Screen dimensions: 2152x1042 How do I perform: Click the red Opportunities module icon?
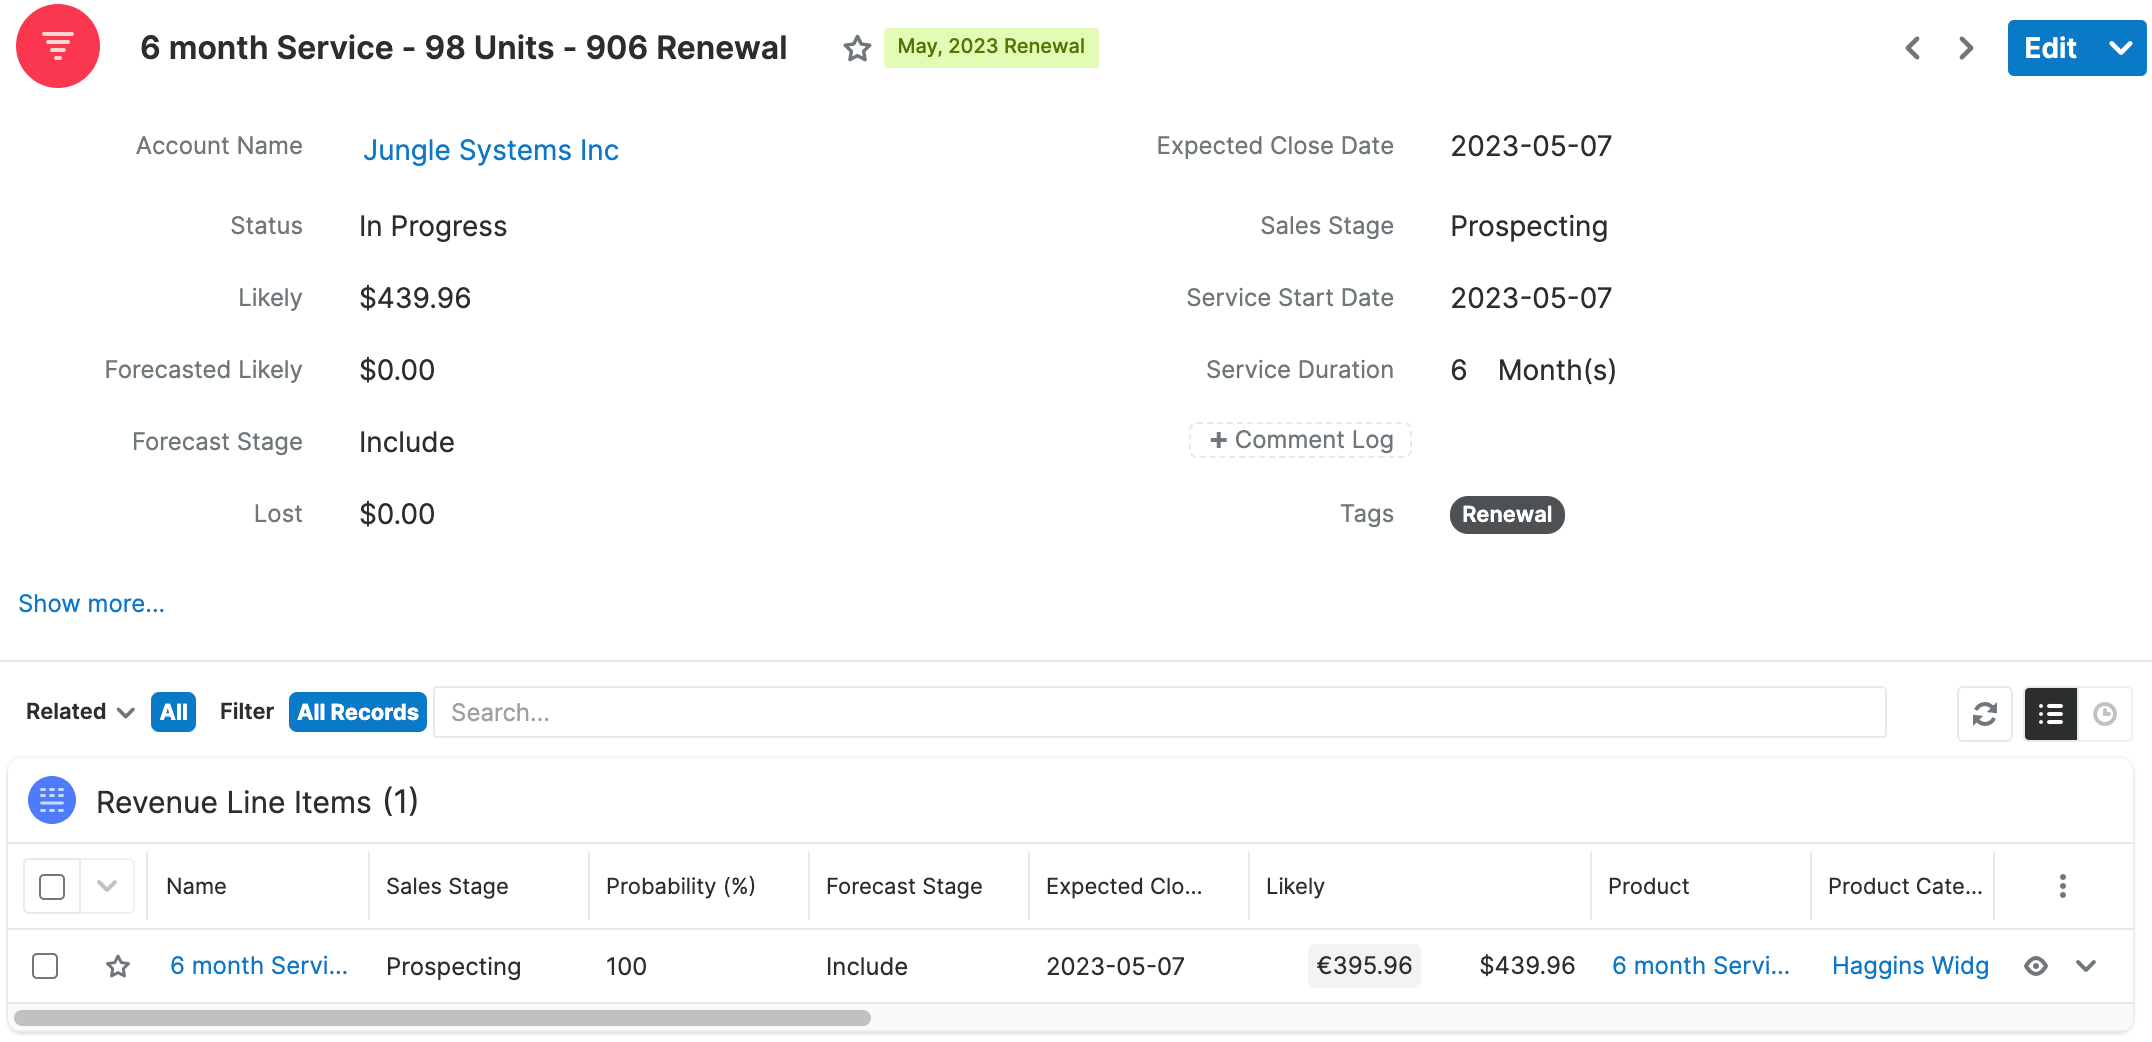(x=58, y=47)
